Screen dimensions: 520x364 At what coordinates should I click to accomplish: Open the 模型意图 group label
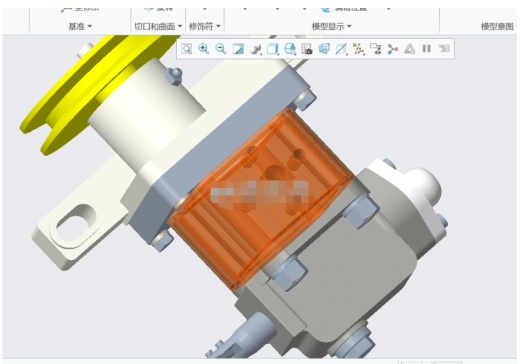497,26
